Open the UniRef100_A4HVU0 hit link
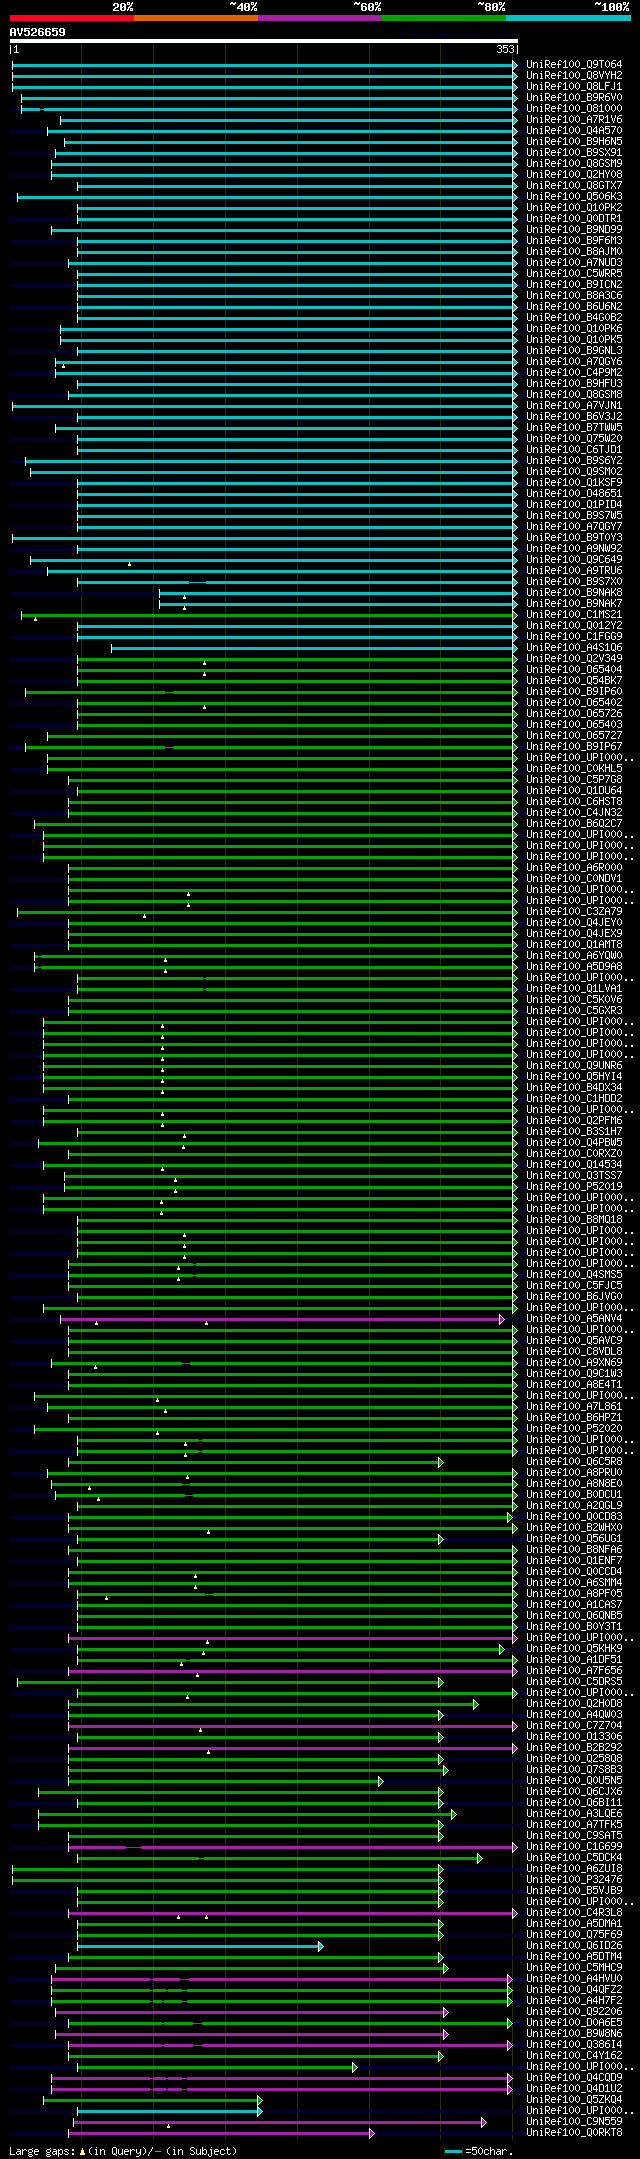The height and width of the screenshot is (2159, 640). [x=574, y=1979]
